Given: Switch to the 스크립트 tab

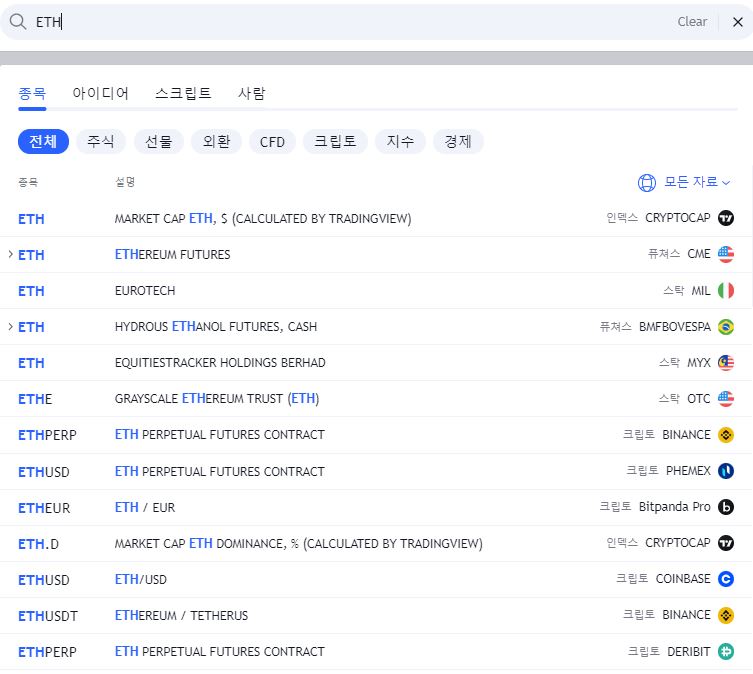Looking at the screenshot, I should 183,93.
